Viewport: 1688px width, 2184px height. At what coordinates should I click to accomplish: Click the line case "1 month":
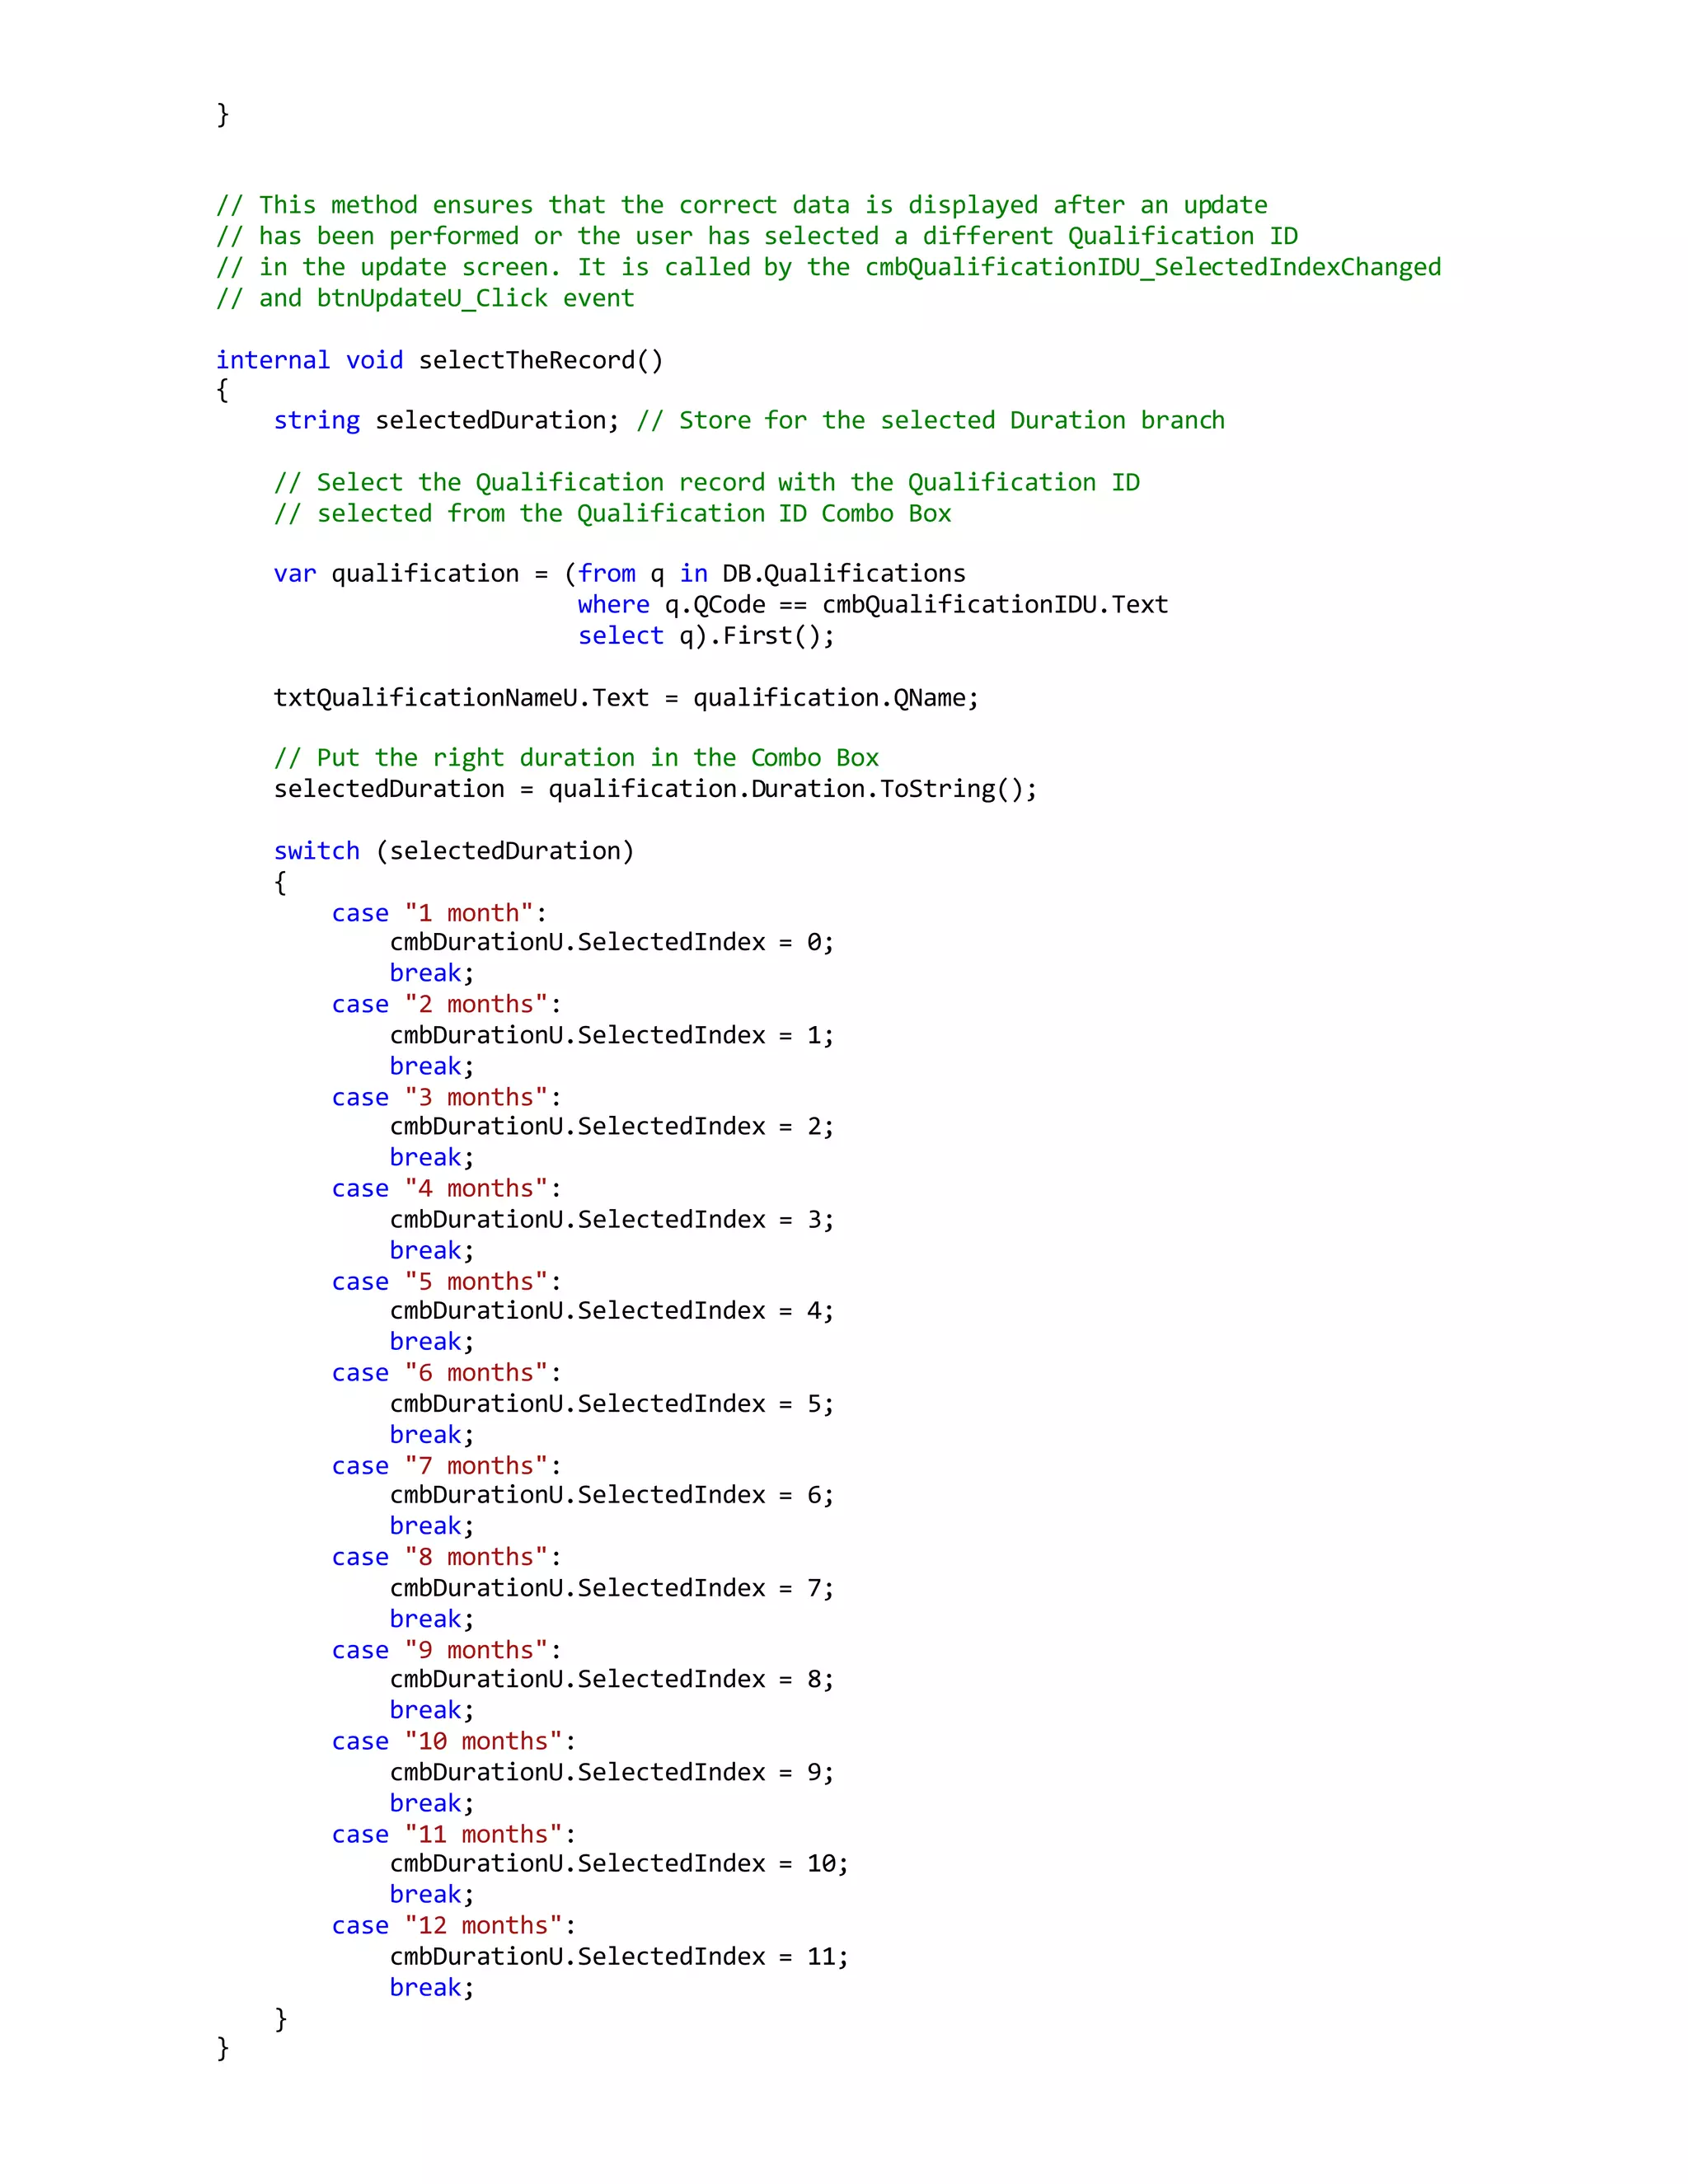[x=440, y=912]
